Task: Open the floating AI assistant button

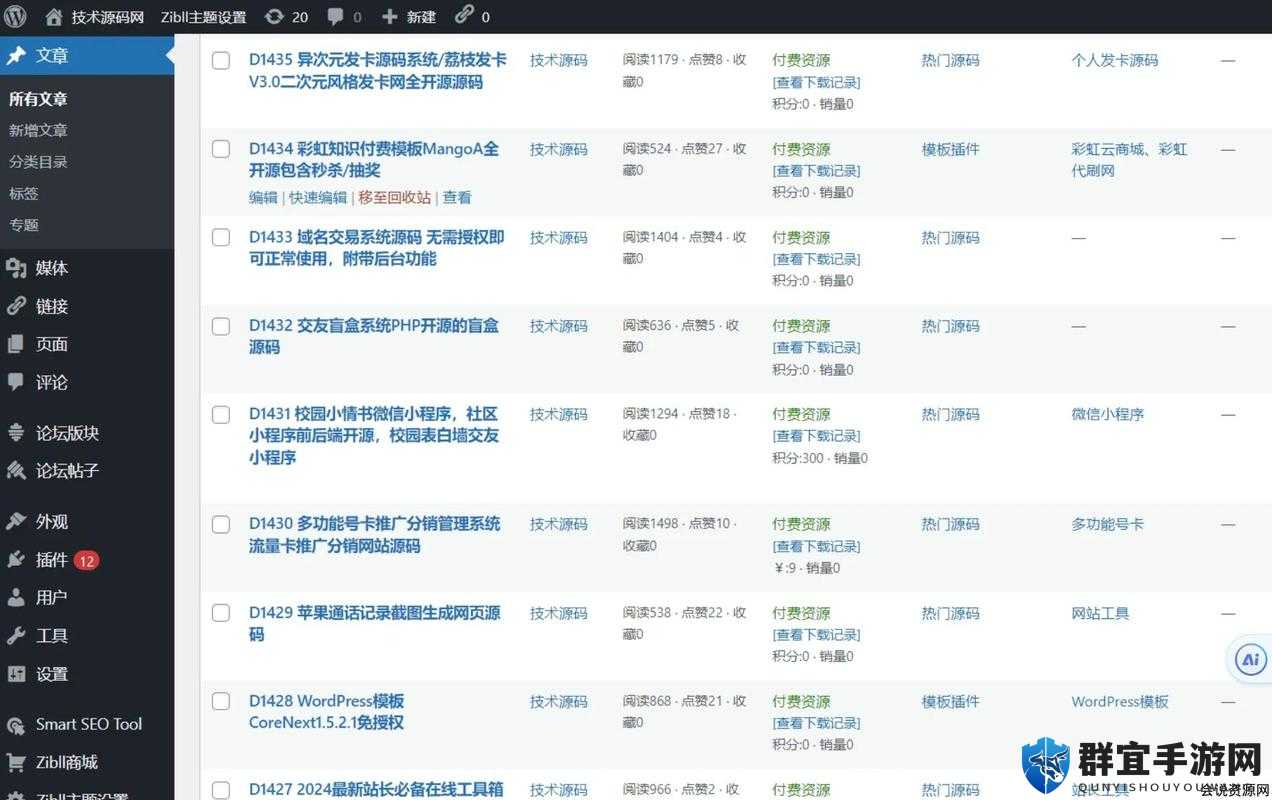Action: click(1250, 660)
